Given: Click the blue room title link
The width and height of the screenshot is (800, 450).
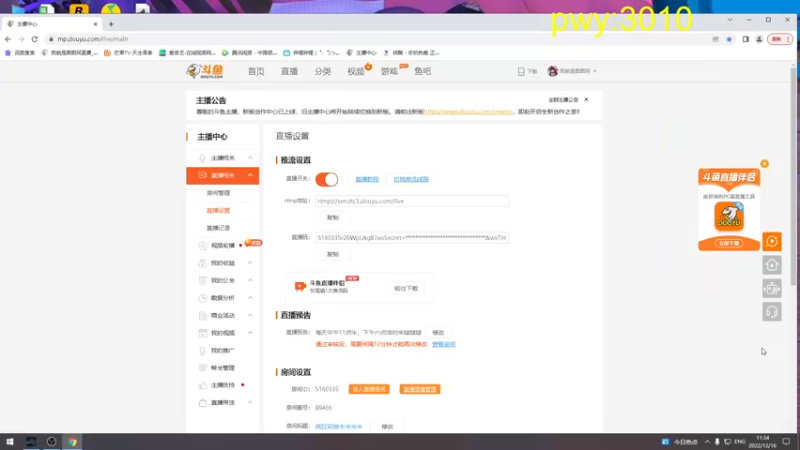Looking at the screenshot, I should [x=338, y=427].
